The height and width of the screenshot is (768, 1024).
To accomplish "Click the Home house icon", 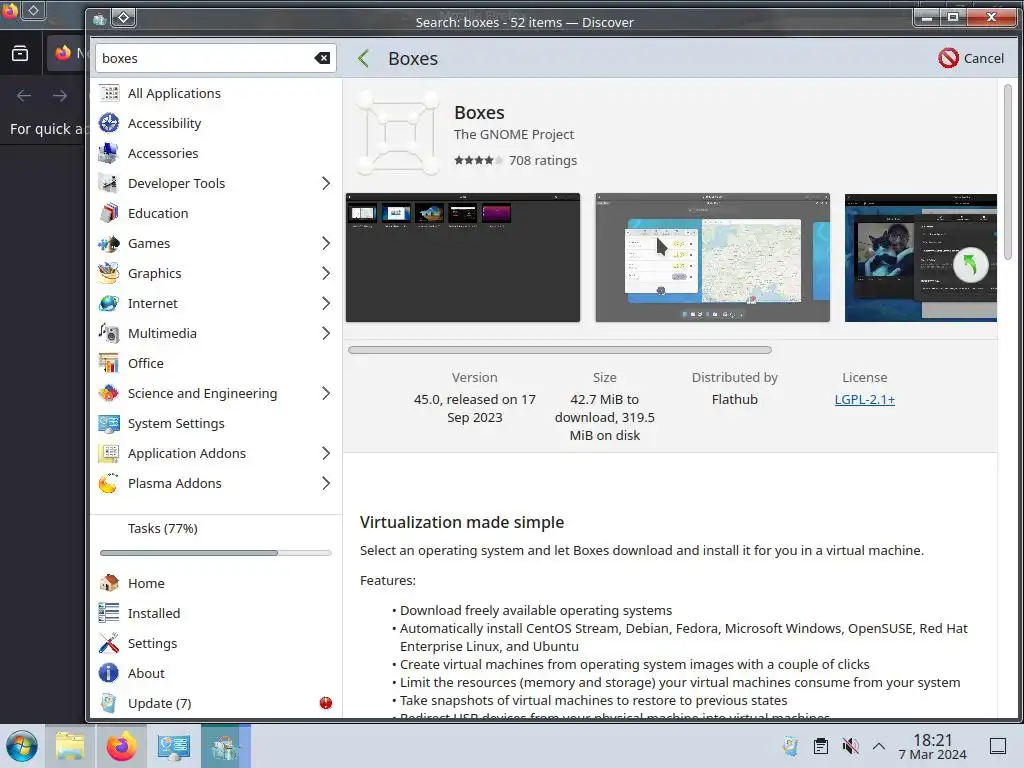I will tap(108, 583).
